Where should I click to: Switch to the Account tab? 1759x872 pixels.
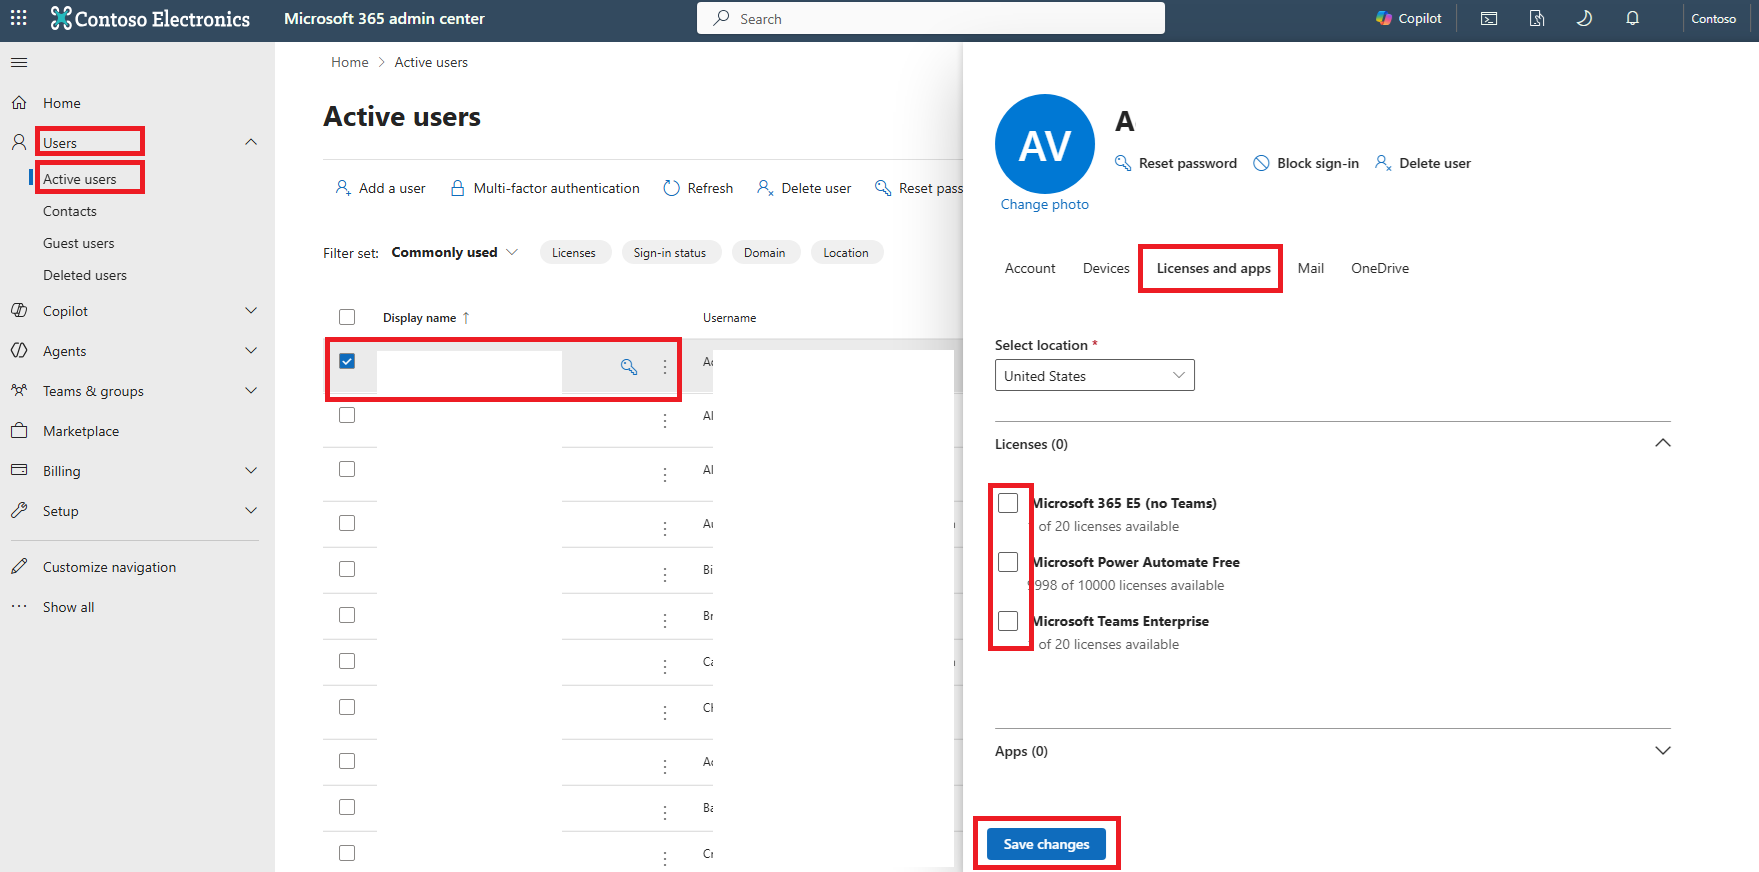1030,268
